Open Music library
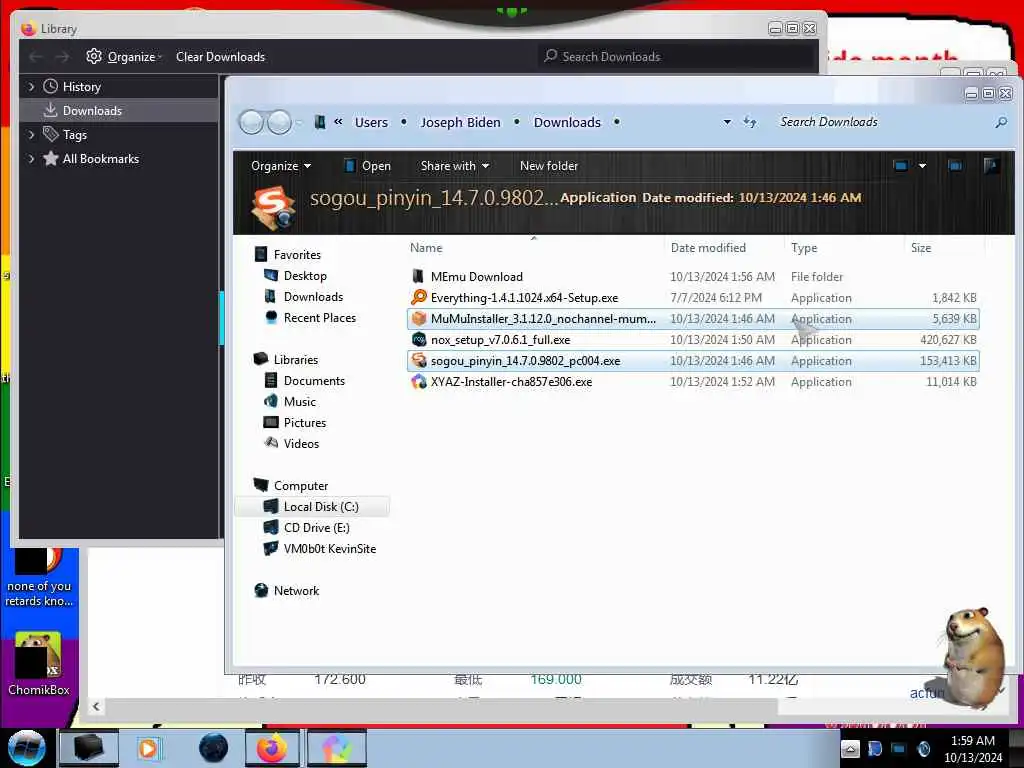 (x=300, y=402)
